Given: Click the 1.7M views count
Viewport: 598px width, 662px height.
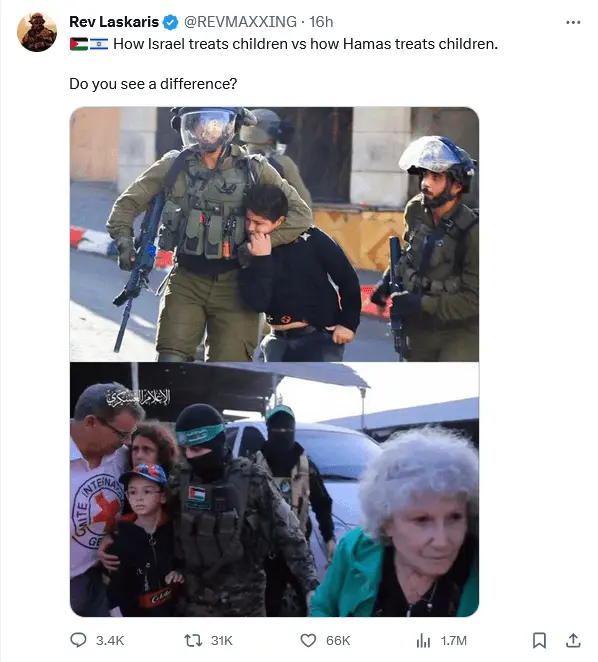Looking at the screenshot, I should [x=454, y=640].
